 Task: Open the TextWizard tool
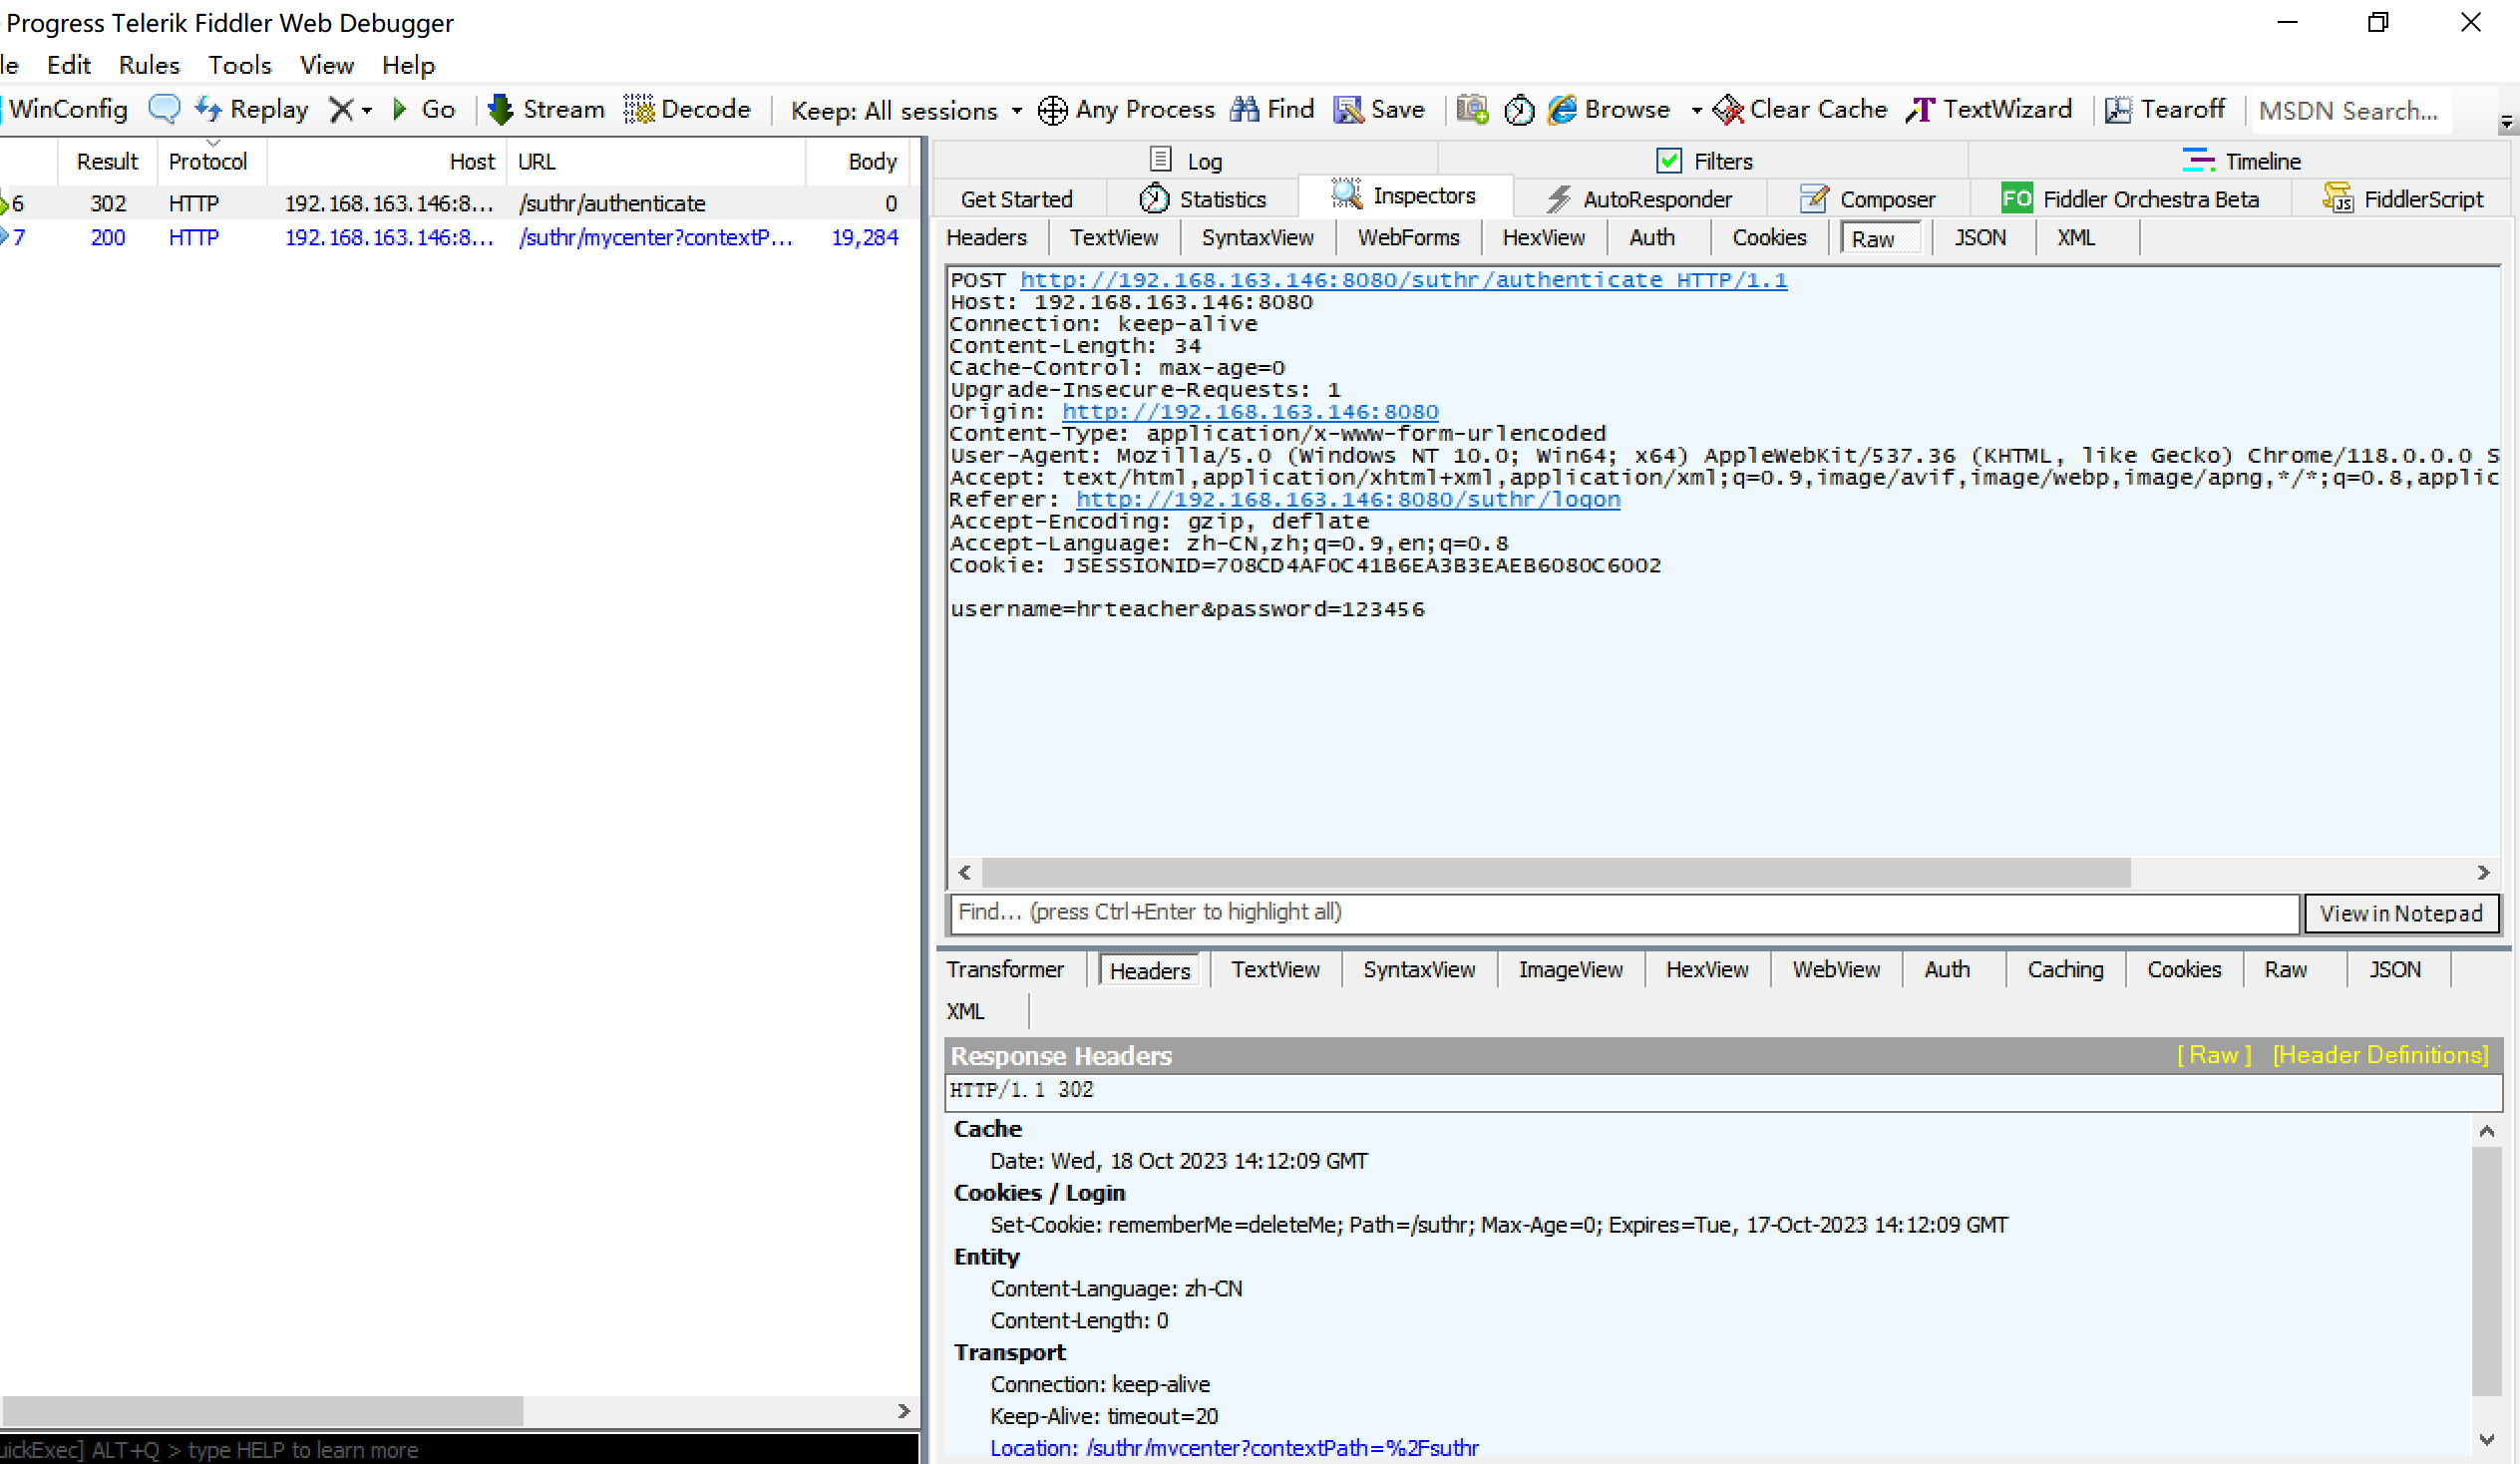tap(1989, 109)
